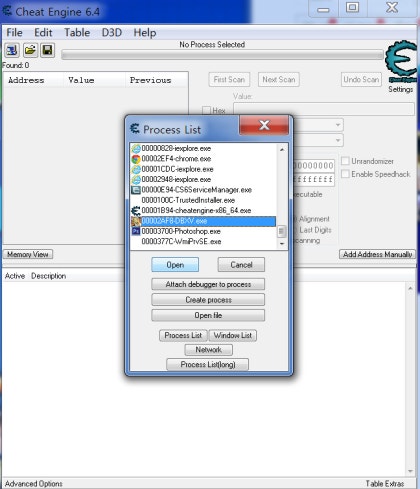420x489 pixels.
Task: Open the Table menu
Action: click(77, 33)
